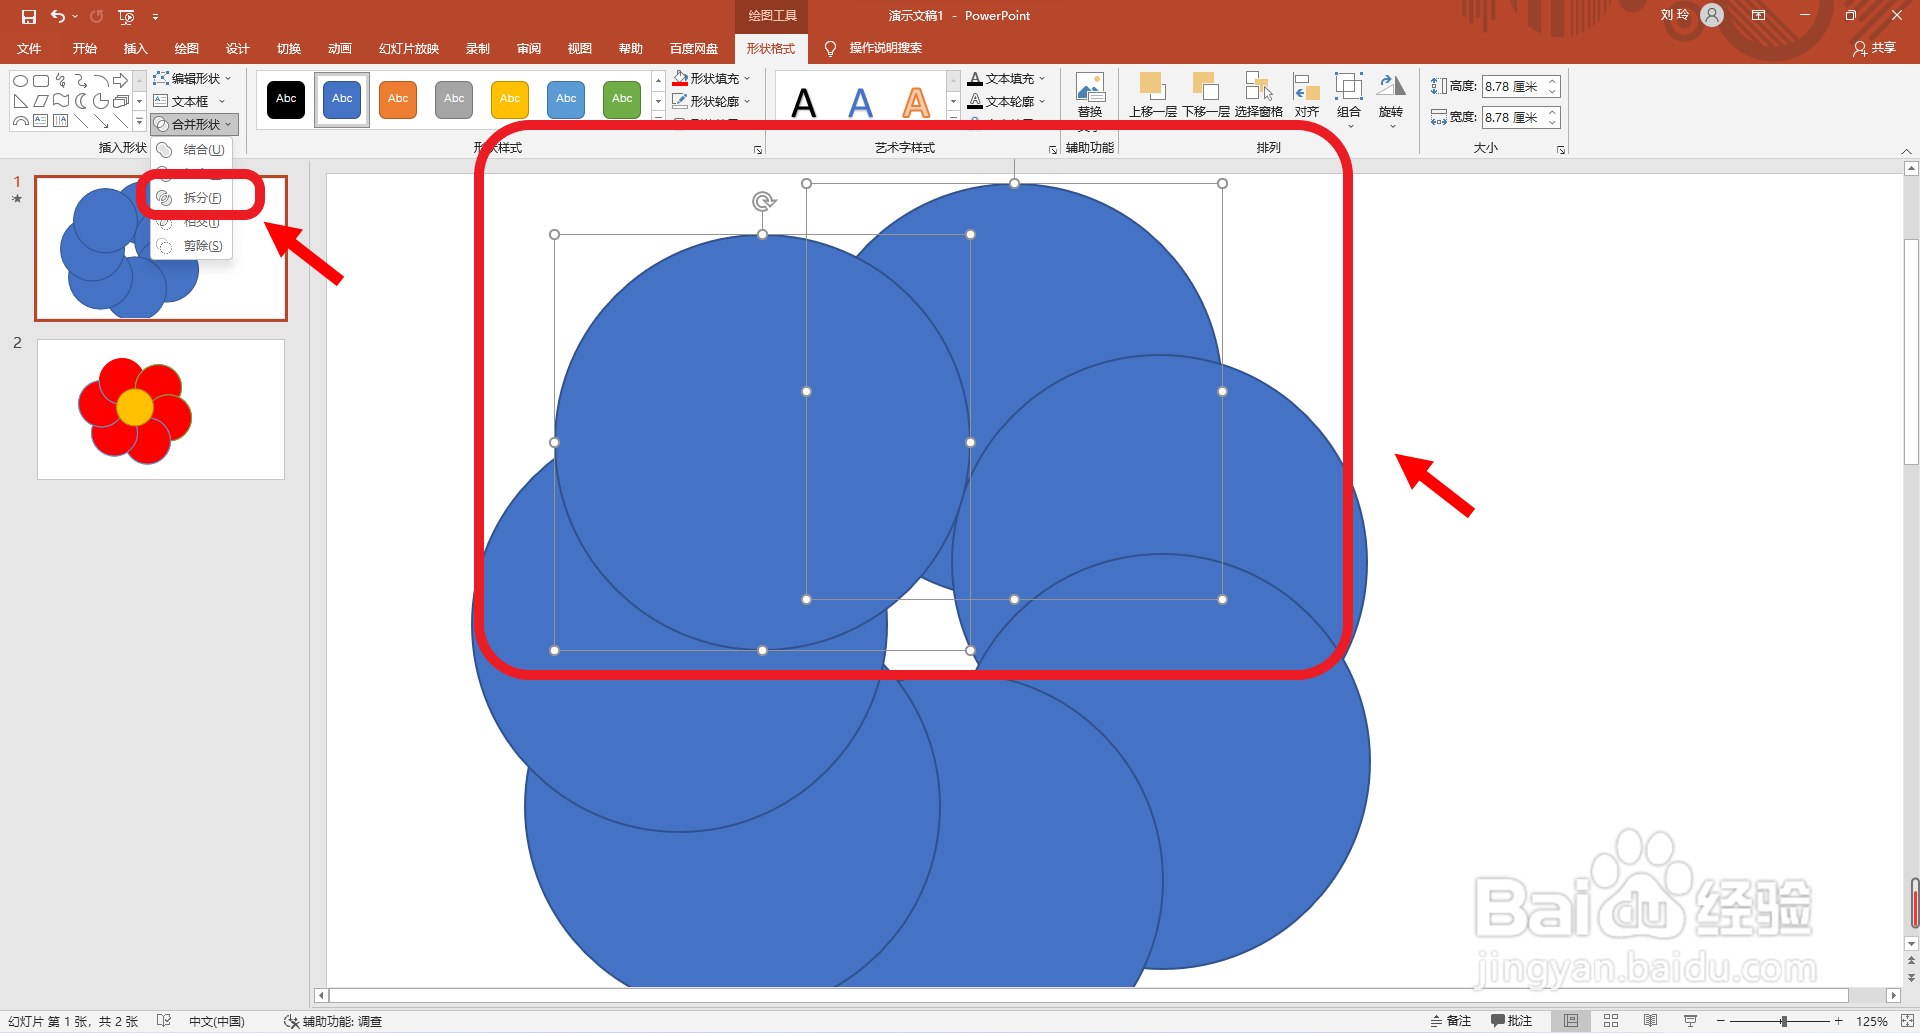The image size is (1920, 1033).
Task: Click the zoom slider in the status bar
Action: click(1783, 1021)
